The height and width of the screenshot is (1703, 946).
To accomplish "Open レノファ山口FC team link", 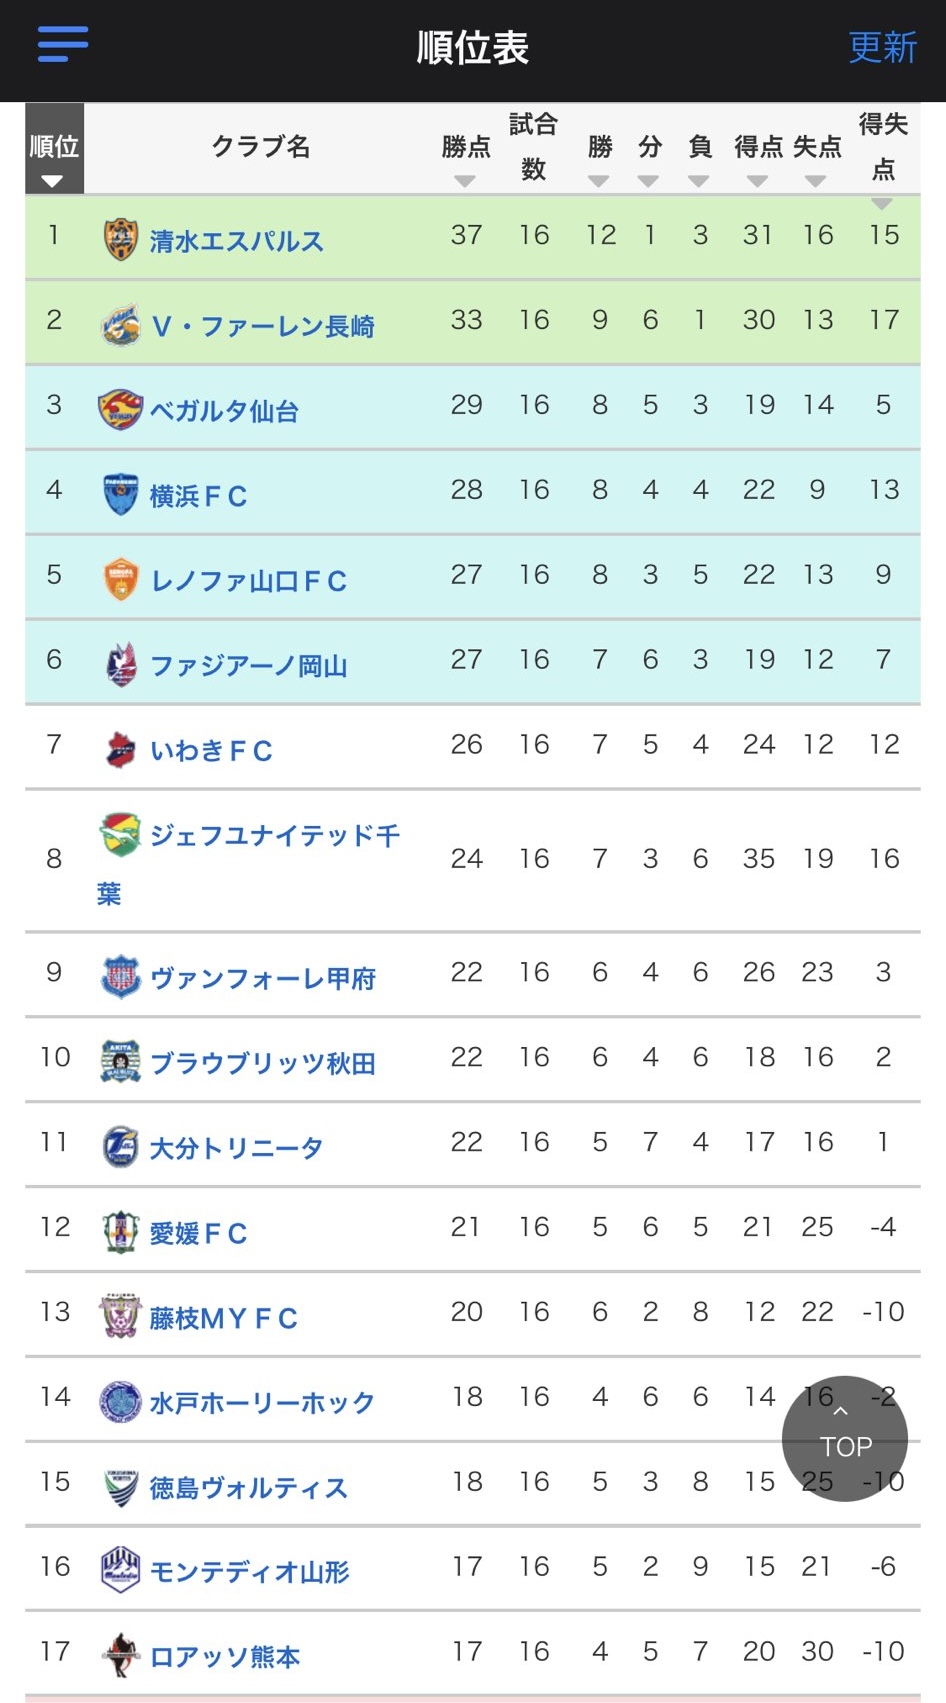I will click(249, 581).
